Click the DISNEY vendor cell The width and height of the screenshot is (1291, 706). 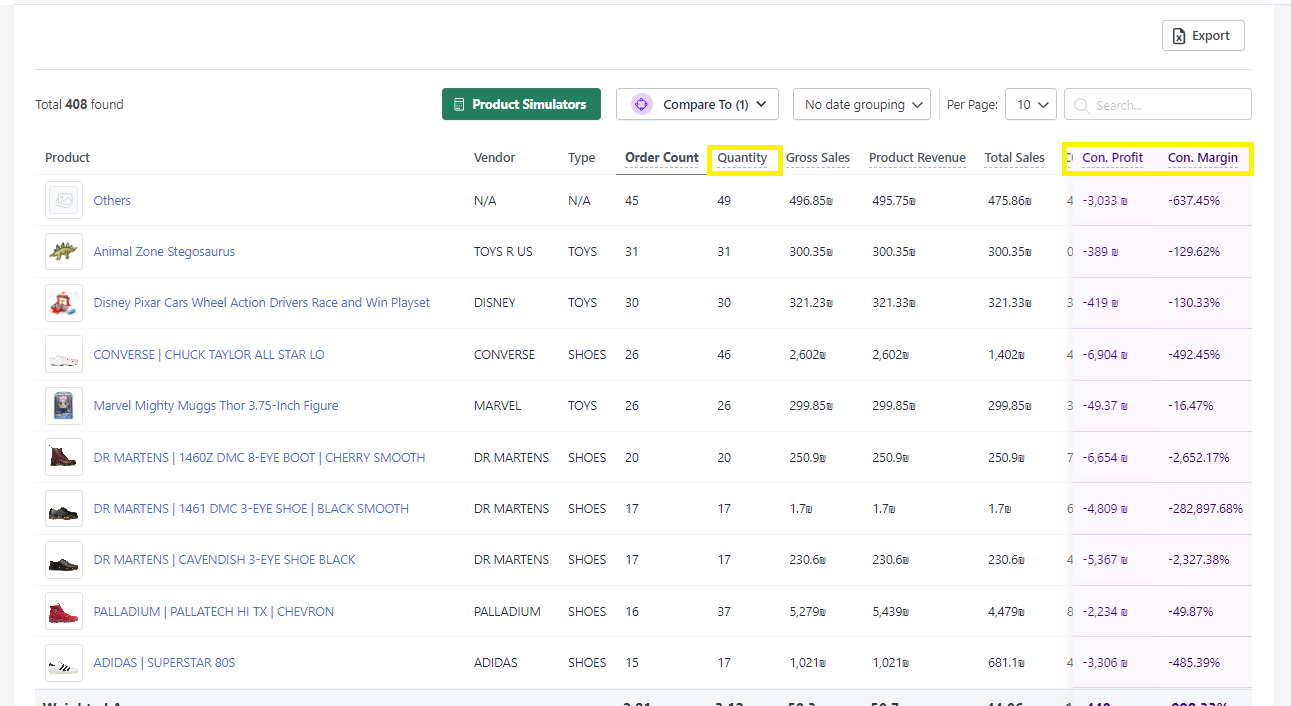click(495, 302)
